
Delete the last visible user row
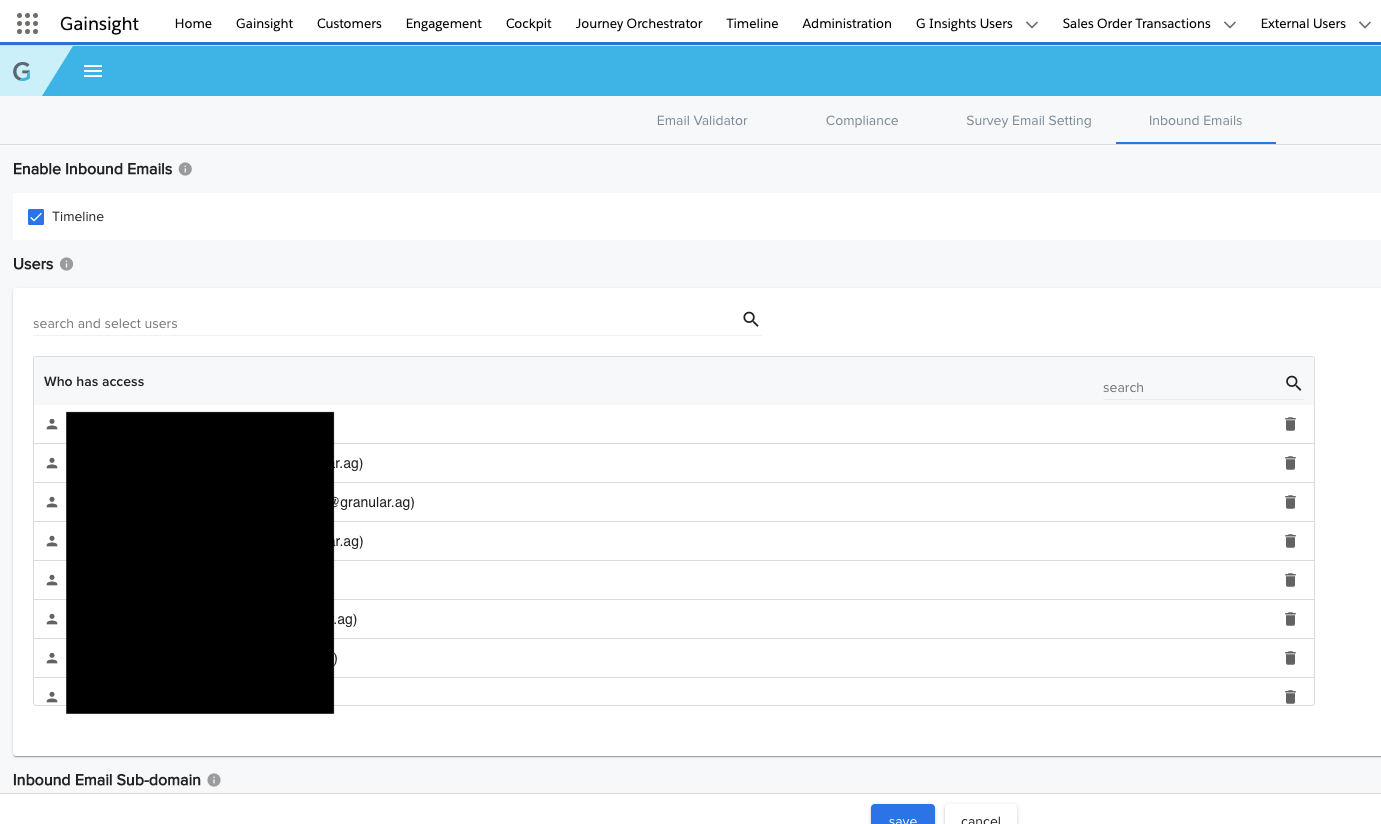click(1290, 697)
